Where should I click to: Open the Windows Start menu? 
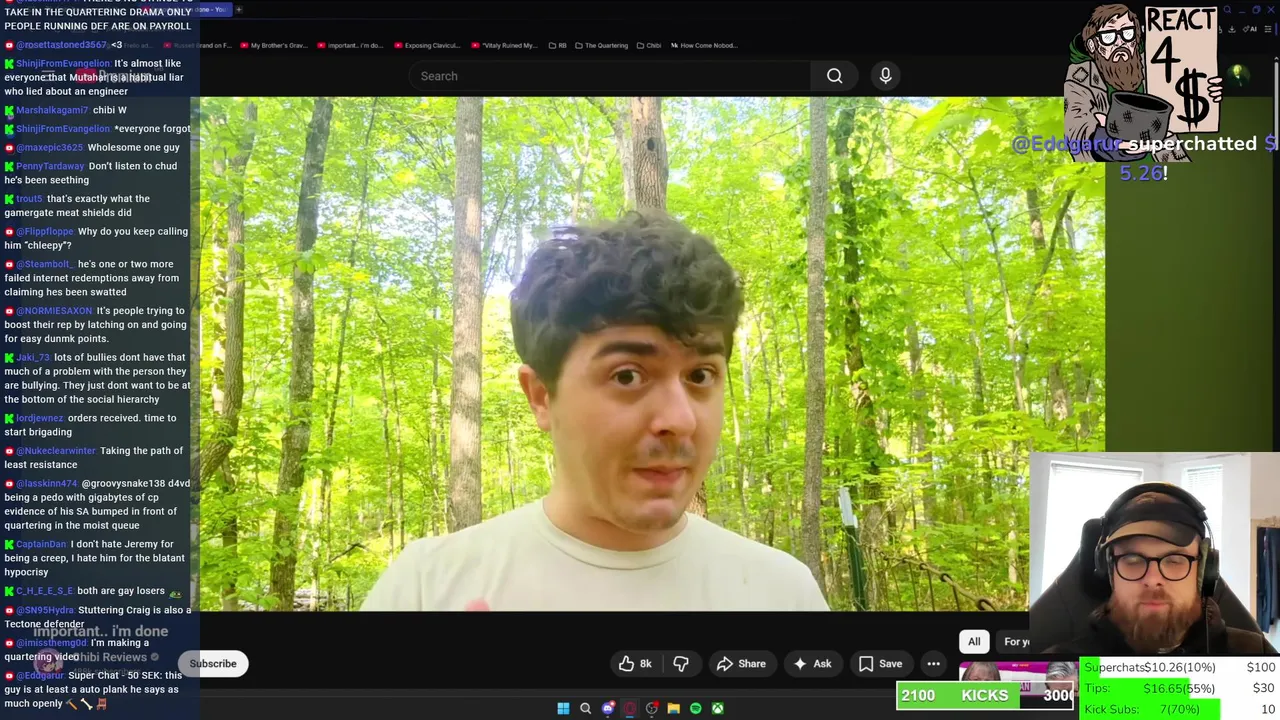click(x=563, y=709)
